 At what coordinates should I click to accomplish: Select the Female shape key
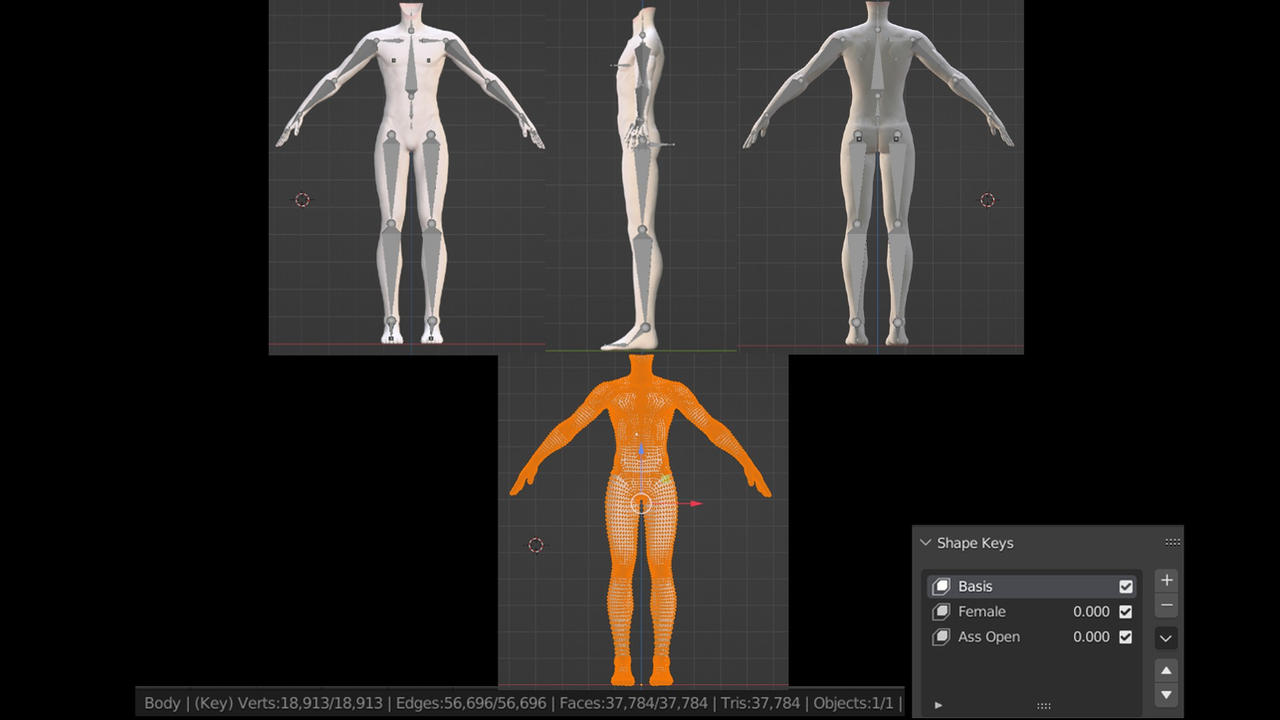1032,612
